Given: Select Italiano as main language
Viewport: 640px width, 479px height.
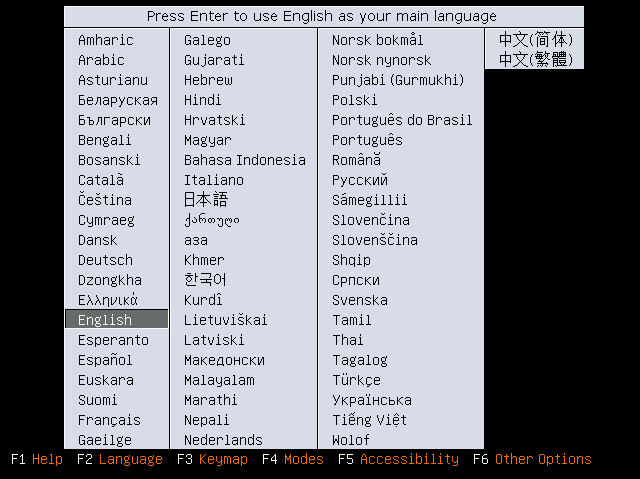Looking at the screenshot, I should 213,180.
